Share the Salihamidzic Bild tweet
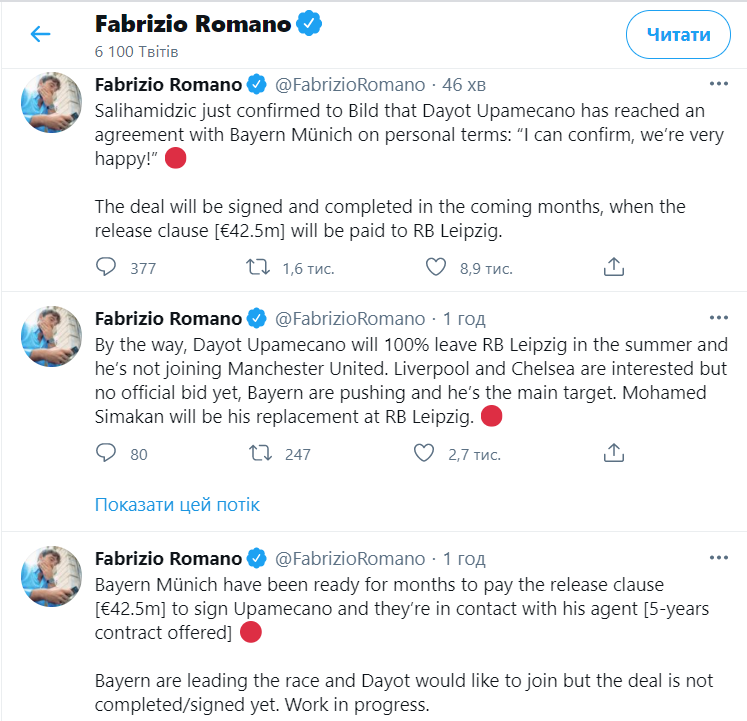This screenshot has height=721, width=747. [x=614, y=267]
